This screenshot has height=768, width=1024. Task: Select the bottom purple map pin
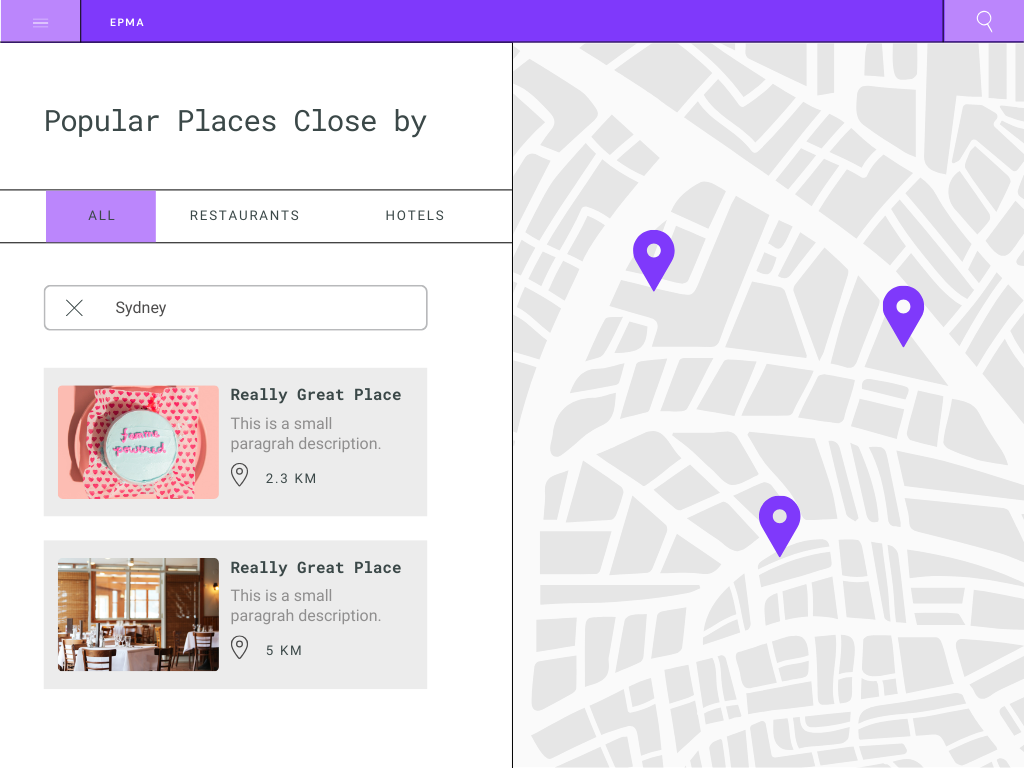[779, 526]
